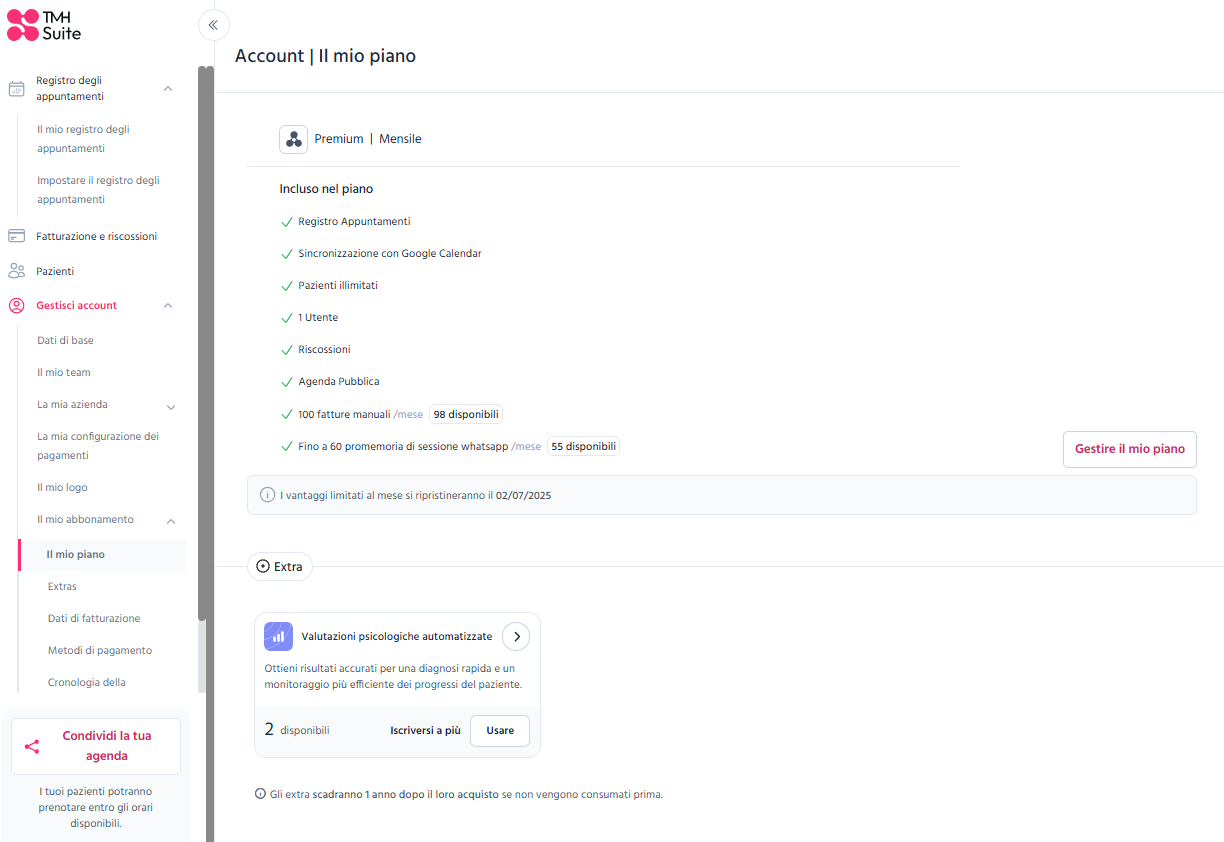The image size is (1224, 842).
Task: Click the calendar icon for Registro degli appuntamenti
Action: pos(16,89)
